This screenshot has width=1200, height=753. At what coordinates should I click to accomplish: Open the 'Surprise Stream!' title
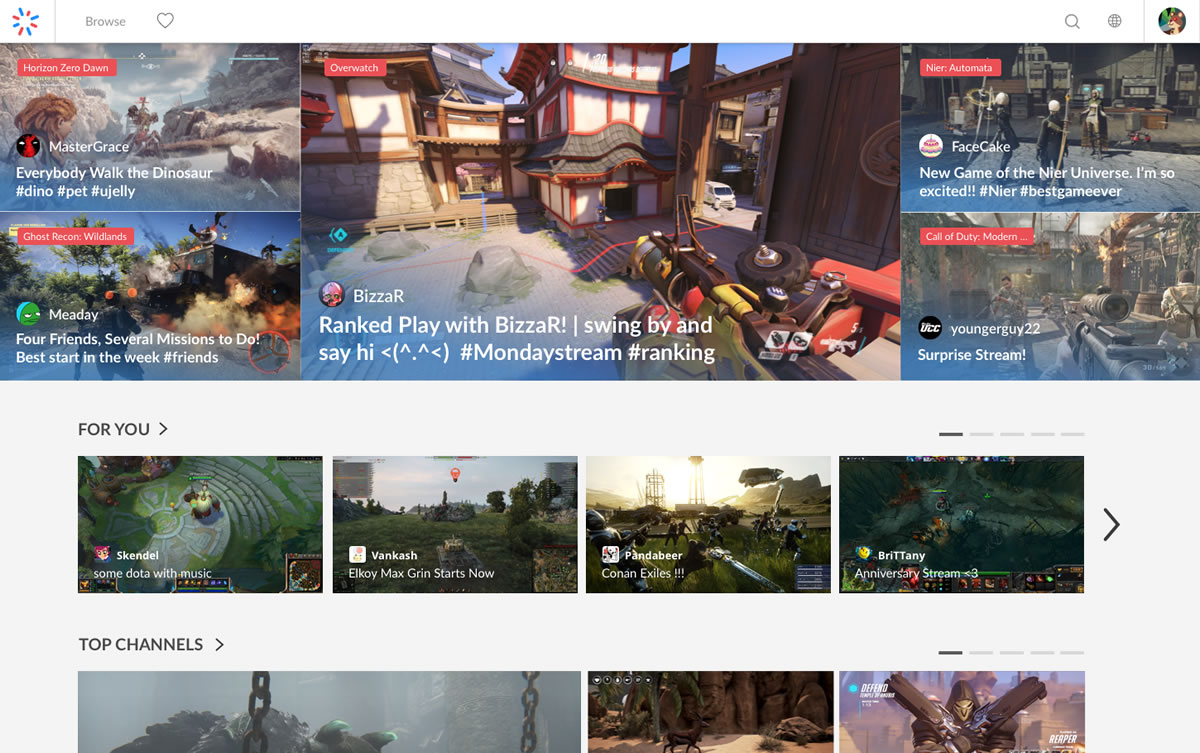(x=972, y=355)
